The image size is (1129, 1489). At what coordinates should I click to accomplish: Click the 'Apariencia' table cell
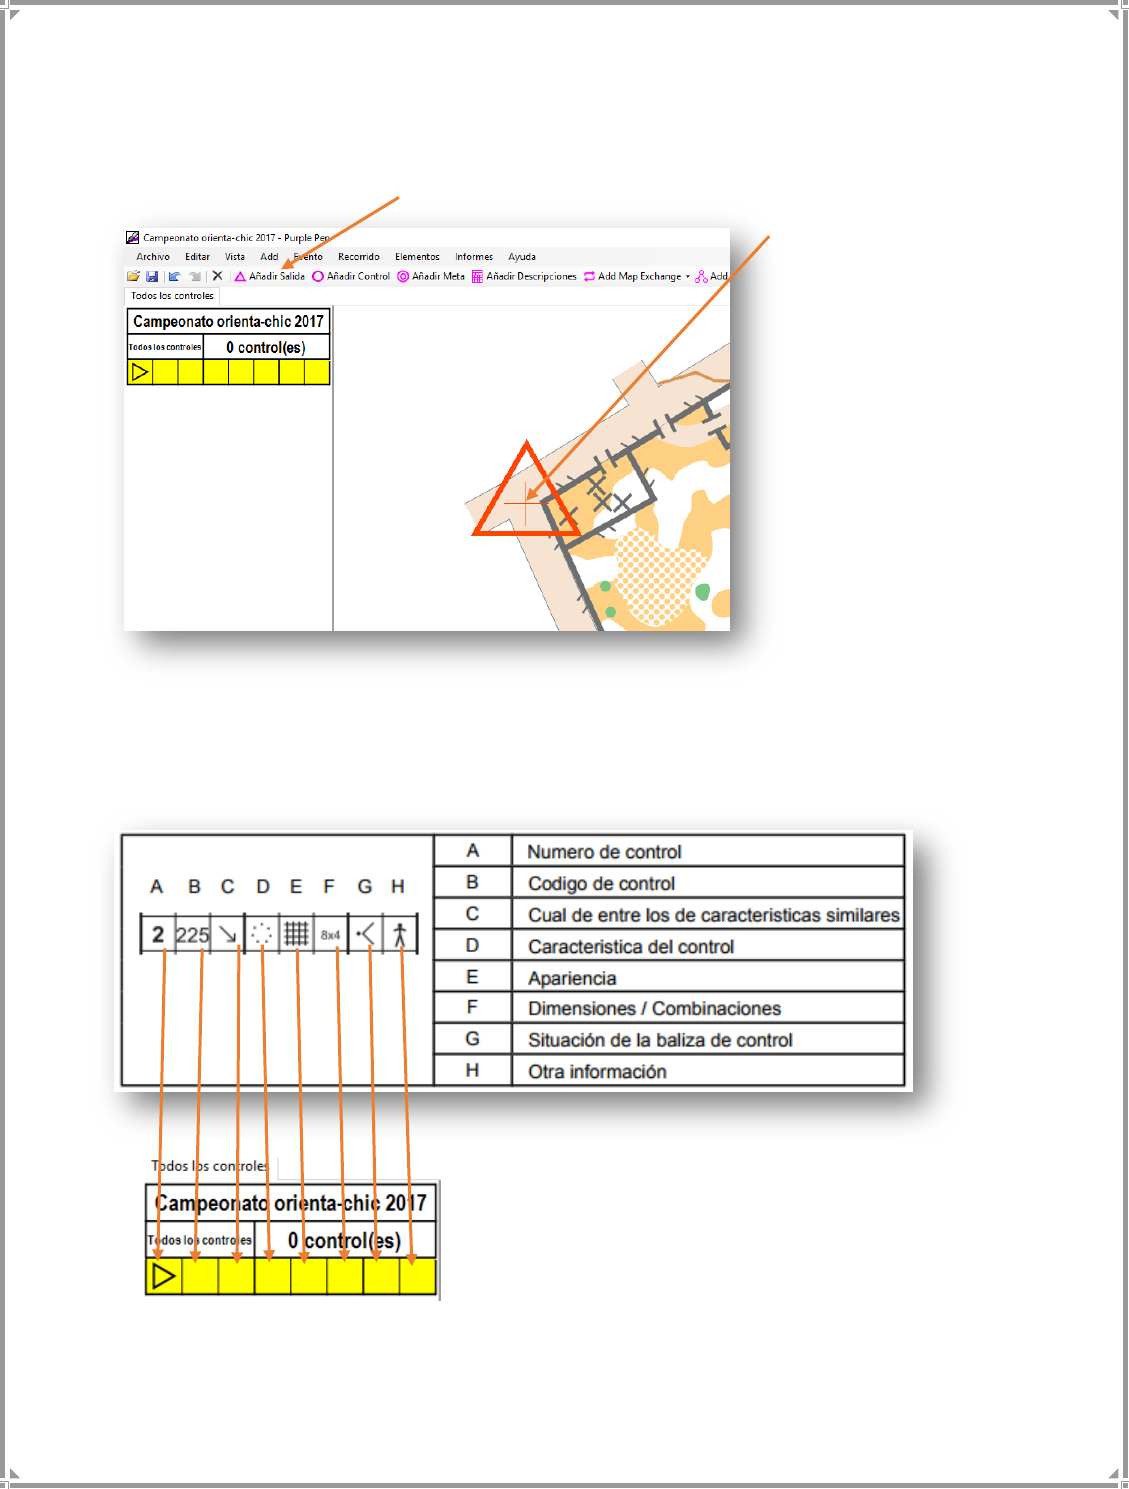tap(708, 977)
